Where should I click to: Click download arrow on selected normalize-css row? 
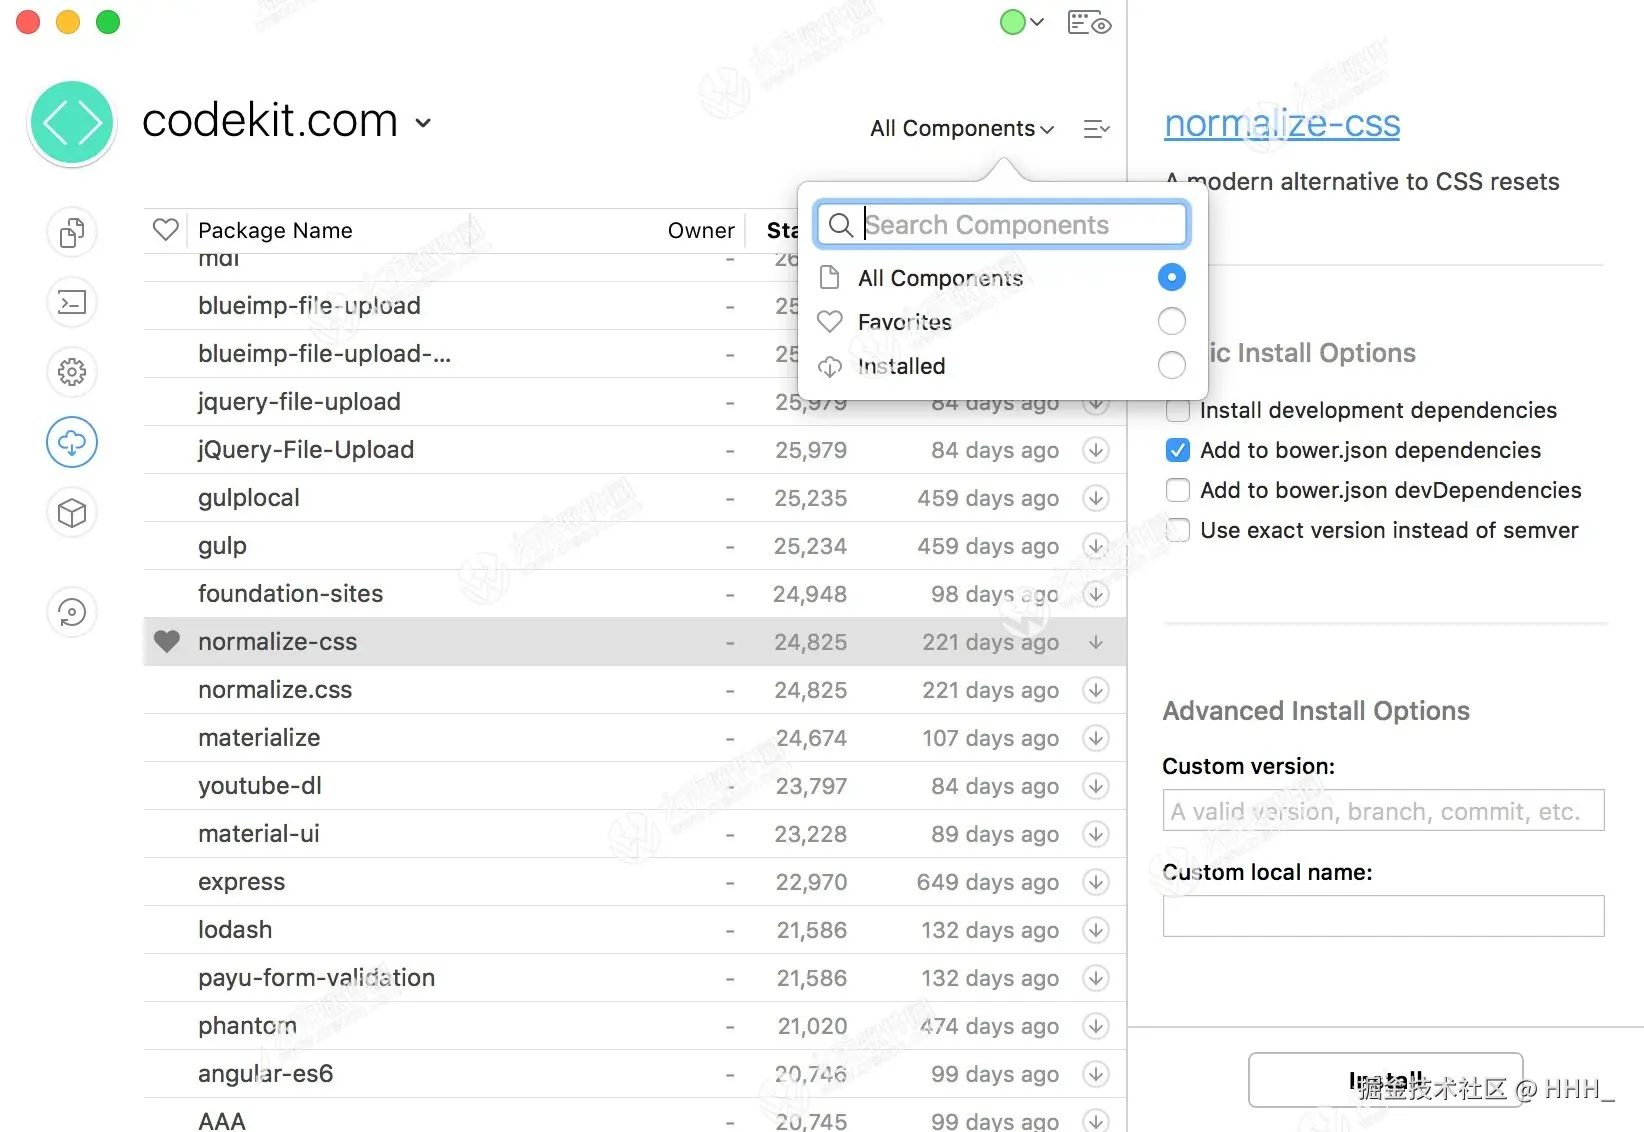pyautogui.click(x=1096, y=642)
